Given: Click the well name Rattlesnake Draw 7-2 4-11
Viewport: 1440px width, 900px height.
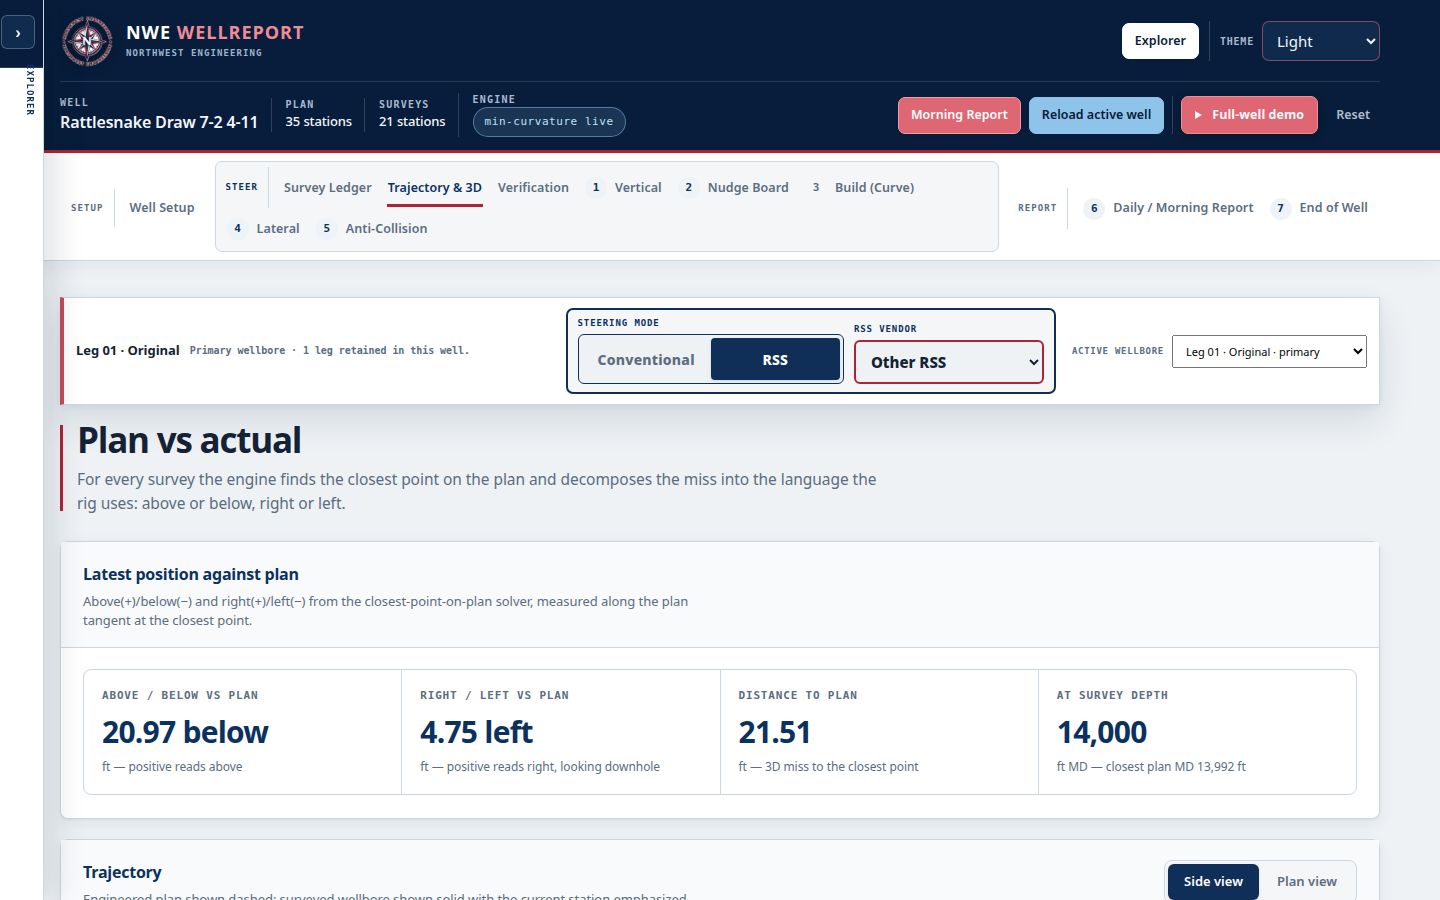Looking at the screenshot, I should [159, 123].
